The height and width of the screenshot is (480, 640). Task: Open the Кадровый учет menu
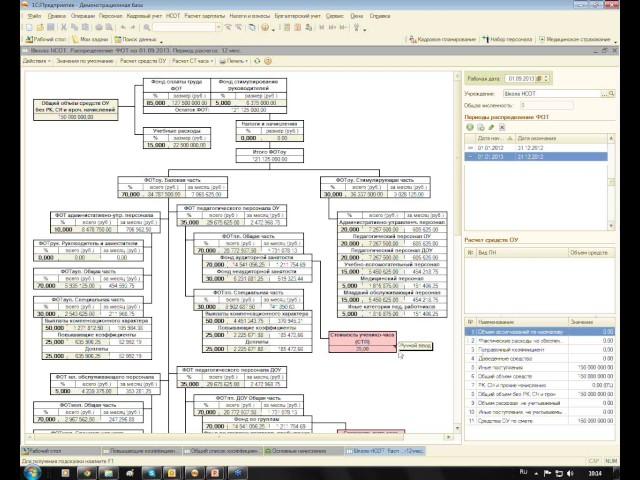pyautogui.click(x=144, y=16)
